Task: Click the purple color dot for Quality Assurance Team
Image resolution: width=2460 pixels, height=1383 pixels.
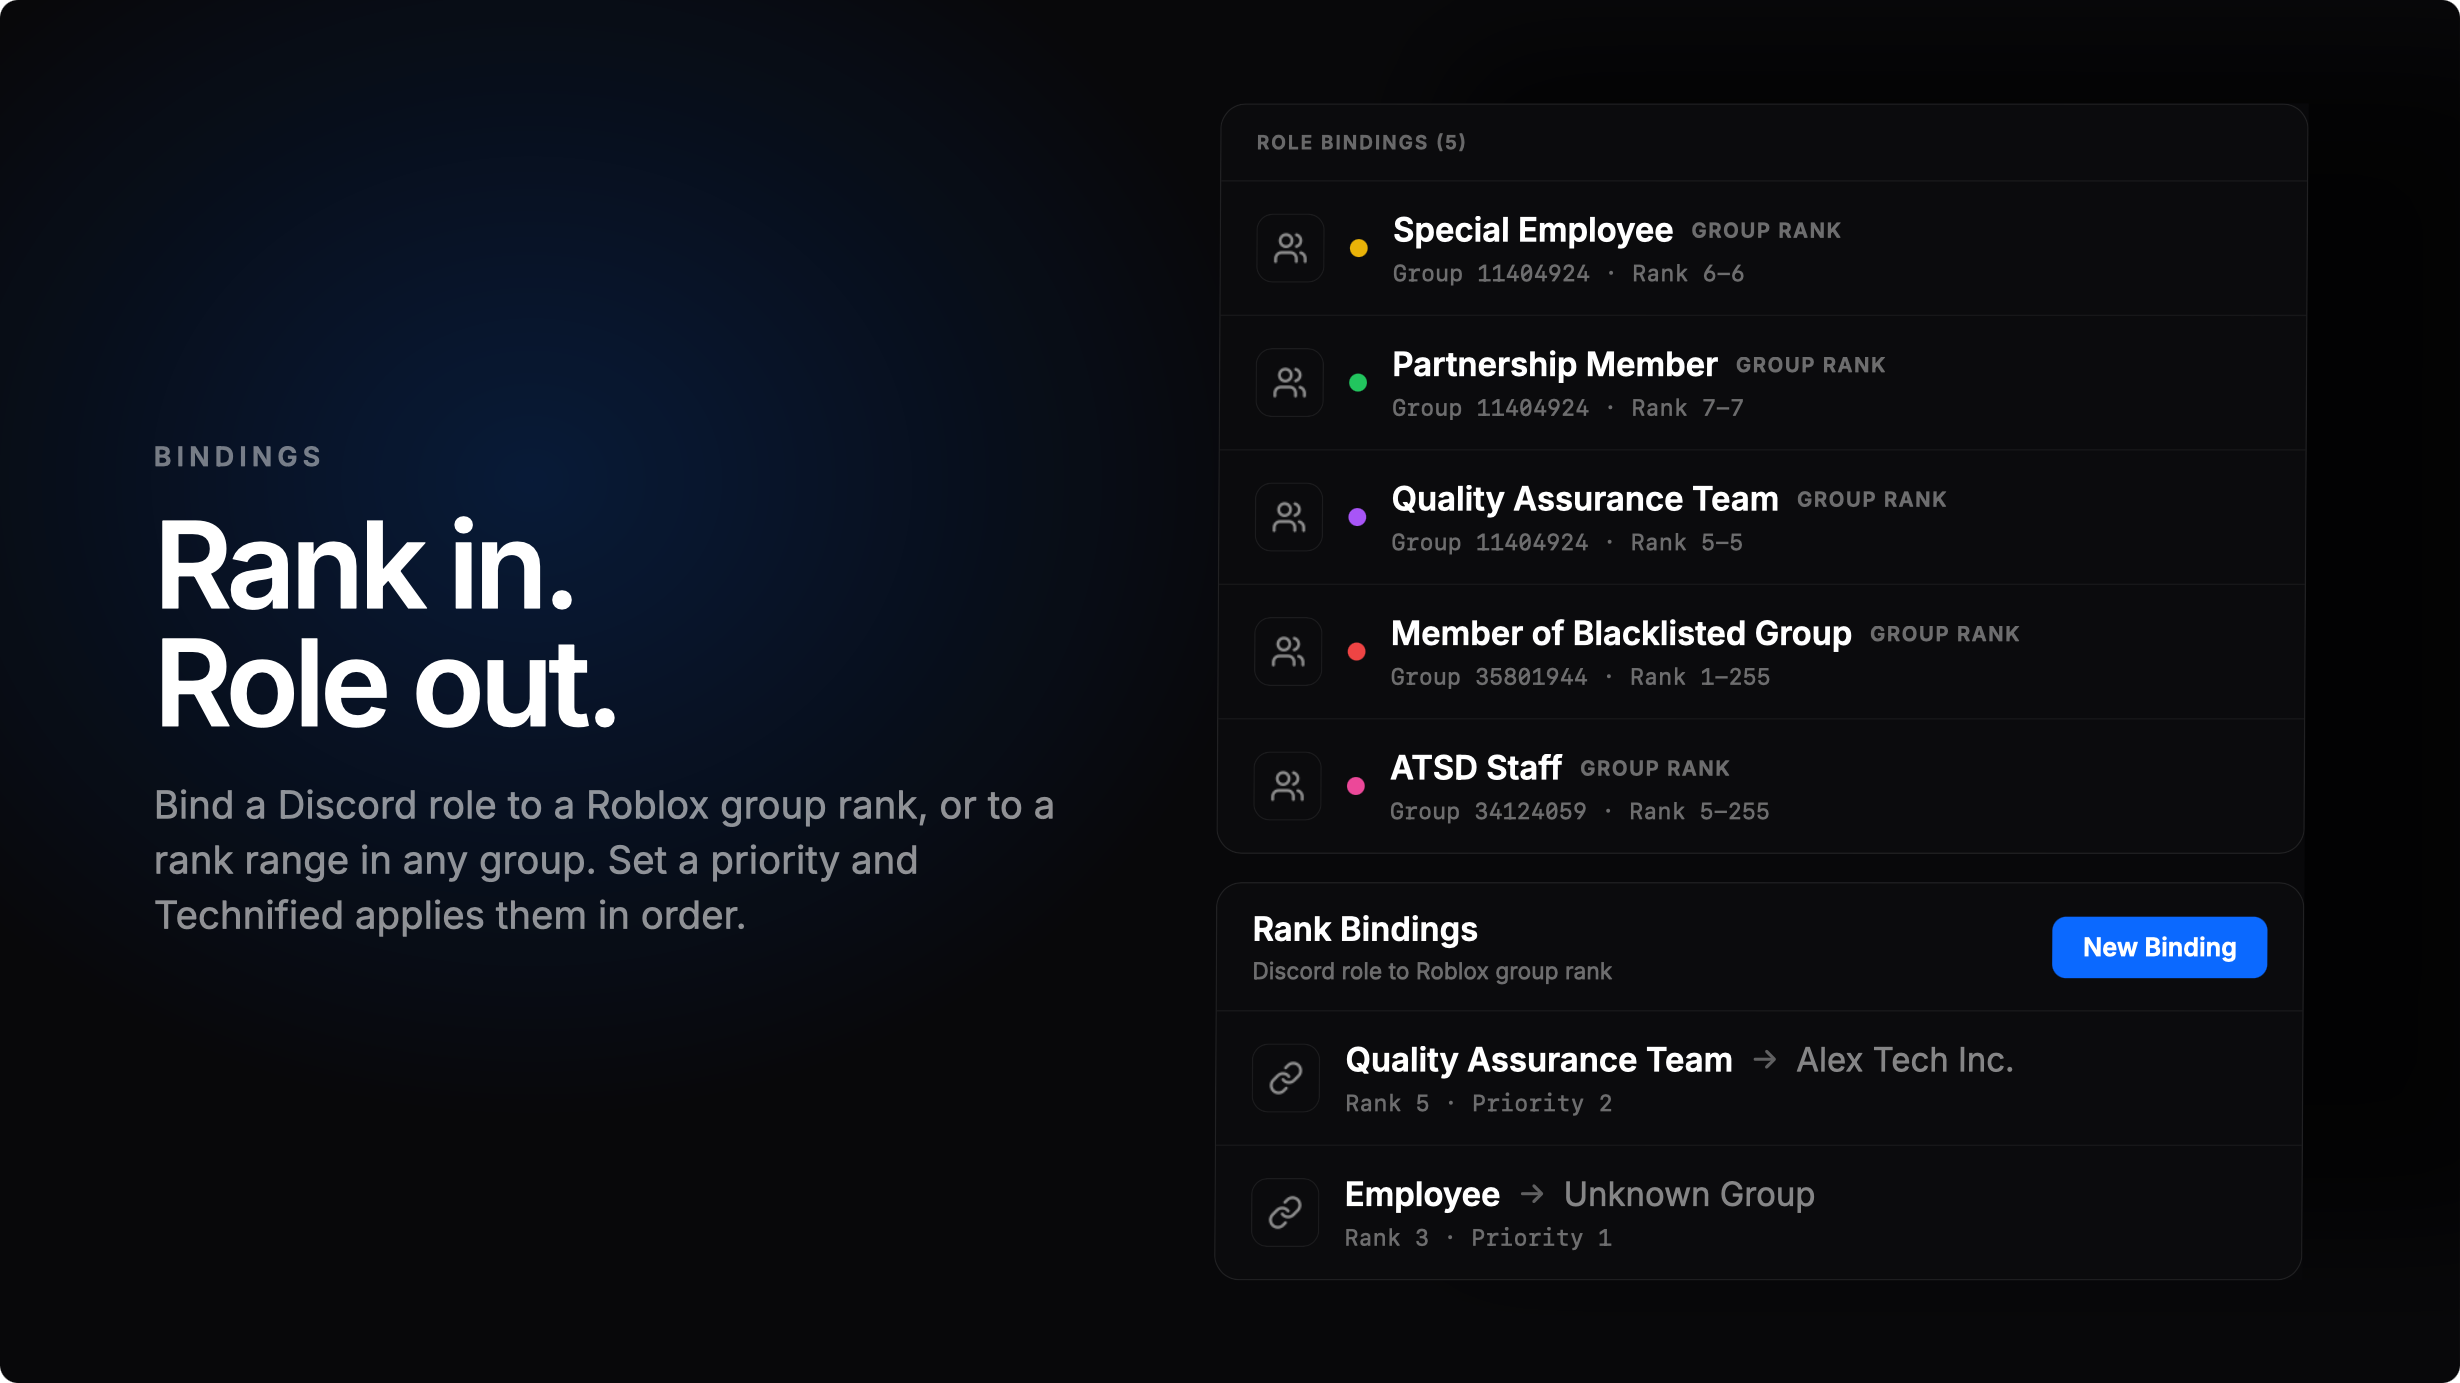Action: pos(1357,517)
